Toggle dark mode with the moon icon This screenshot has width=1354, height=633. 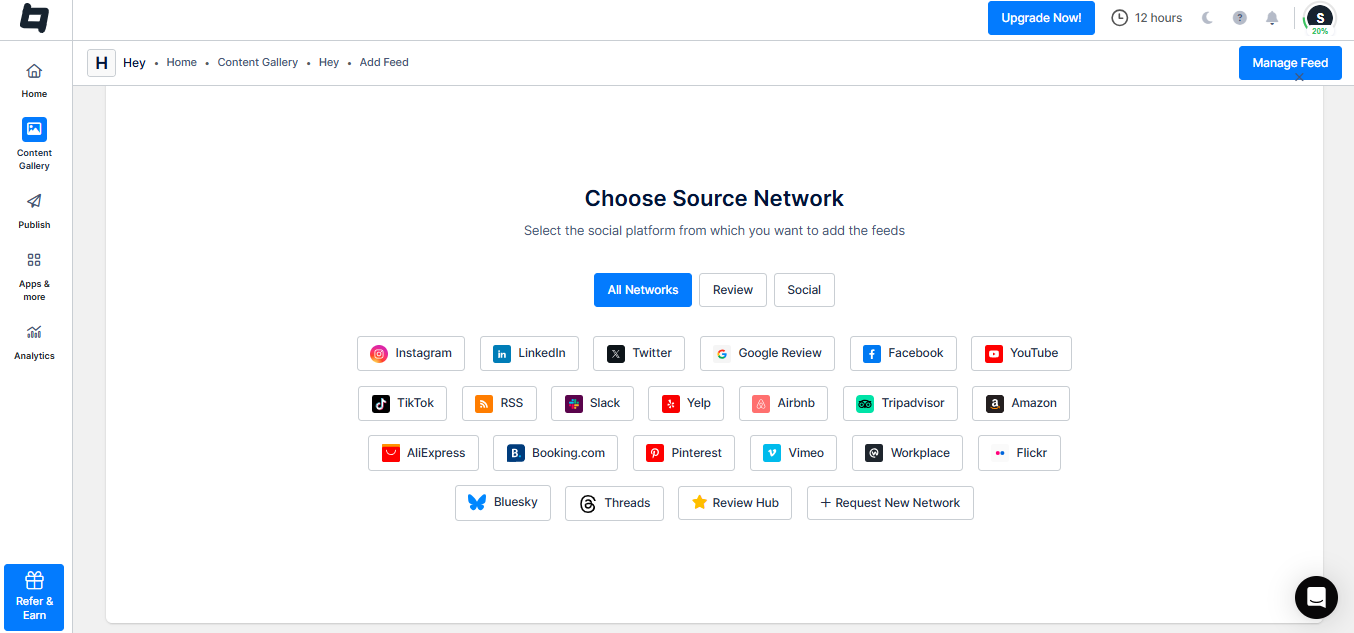(x=1207, y=18)
